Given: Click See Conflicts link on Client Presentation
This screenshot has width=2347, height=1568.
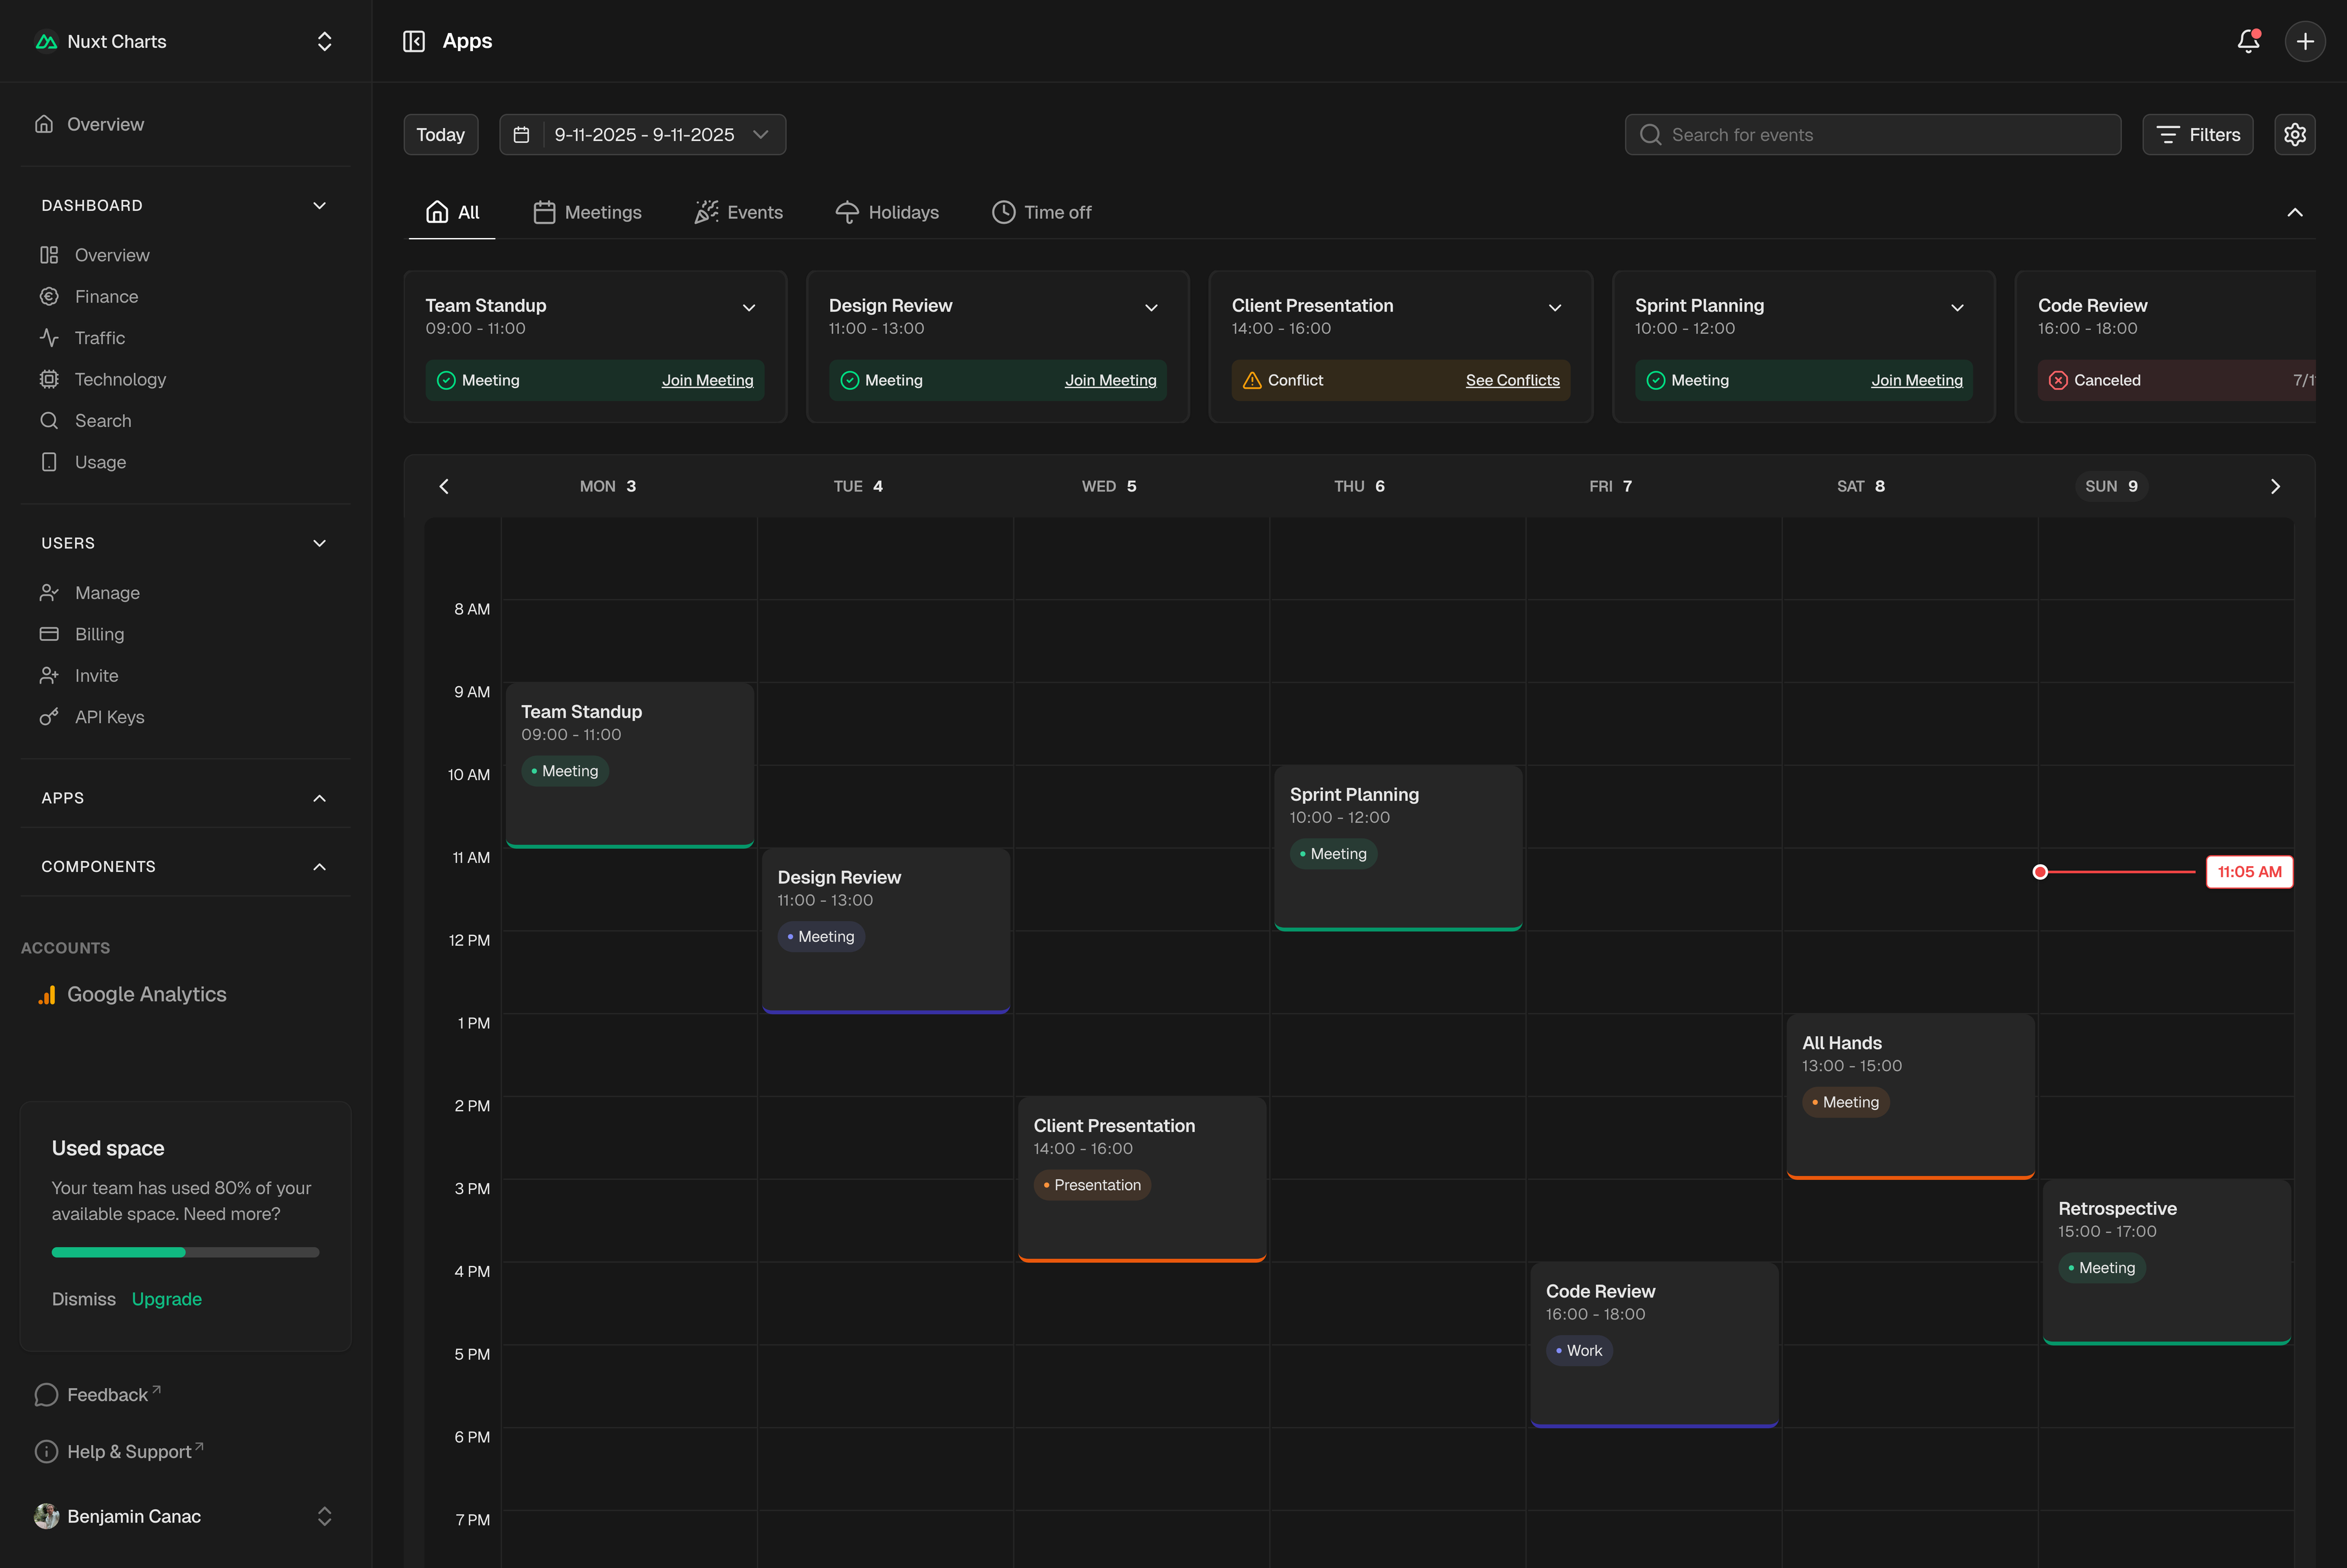Looking at the screenshot, I should [x=1512, y=380].
